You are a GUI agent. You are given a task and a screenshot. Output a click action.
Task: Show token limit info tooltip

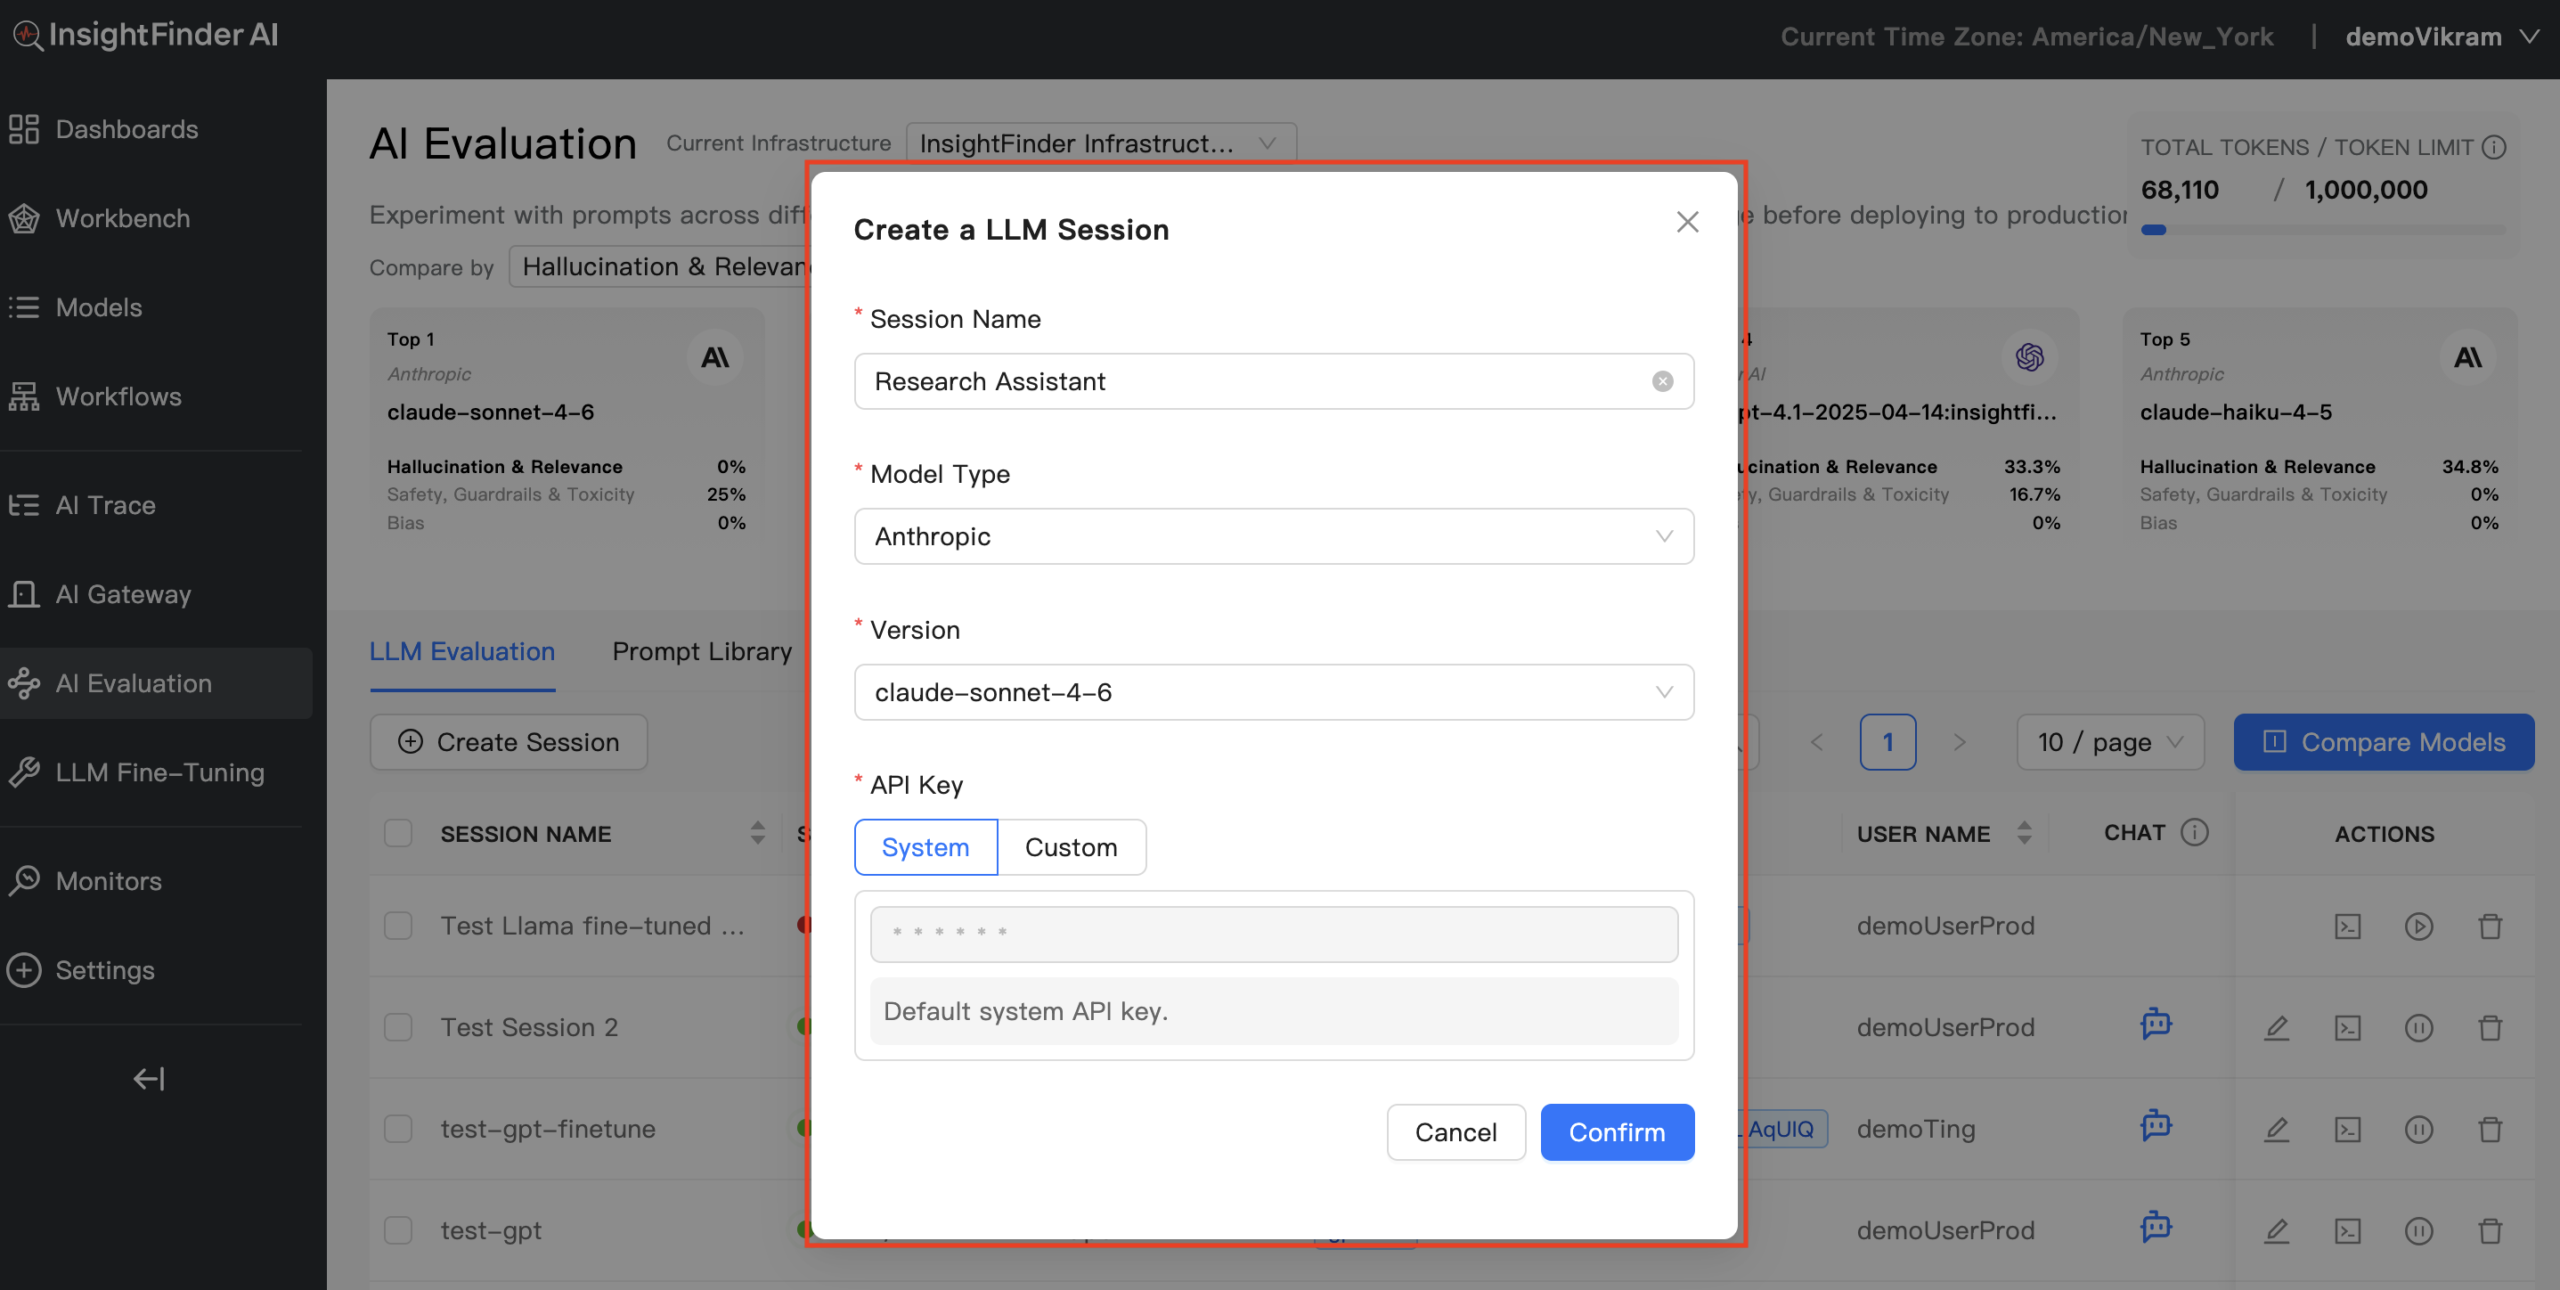click(x=2494, y=148)
